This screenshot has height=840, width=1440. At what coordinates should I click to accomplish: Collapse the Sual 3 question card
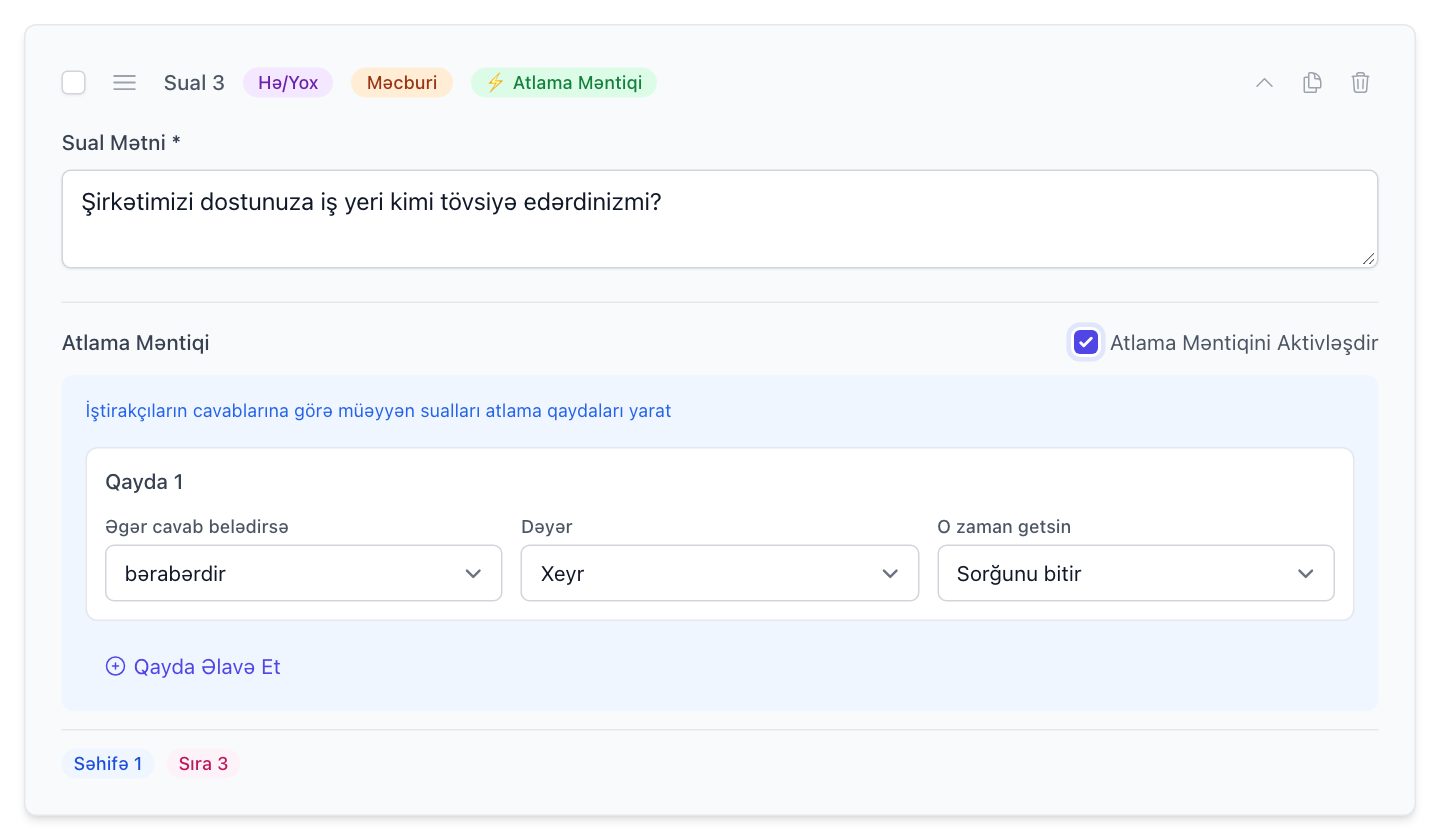[x=1264, y=83]
